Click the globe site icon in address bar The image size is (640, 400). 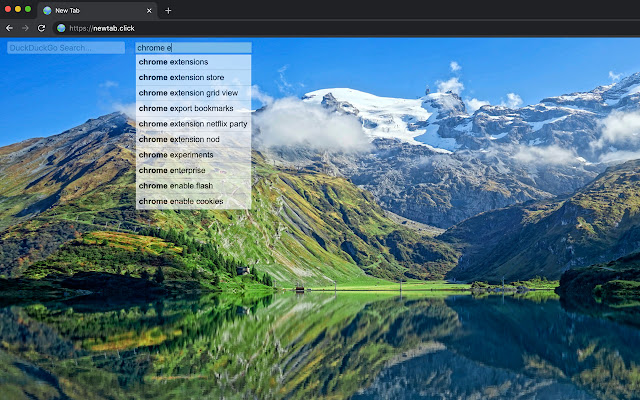point(61,28)
